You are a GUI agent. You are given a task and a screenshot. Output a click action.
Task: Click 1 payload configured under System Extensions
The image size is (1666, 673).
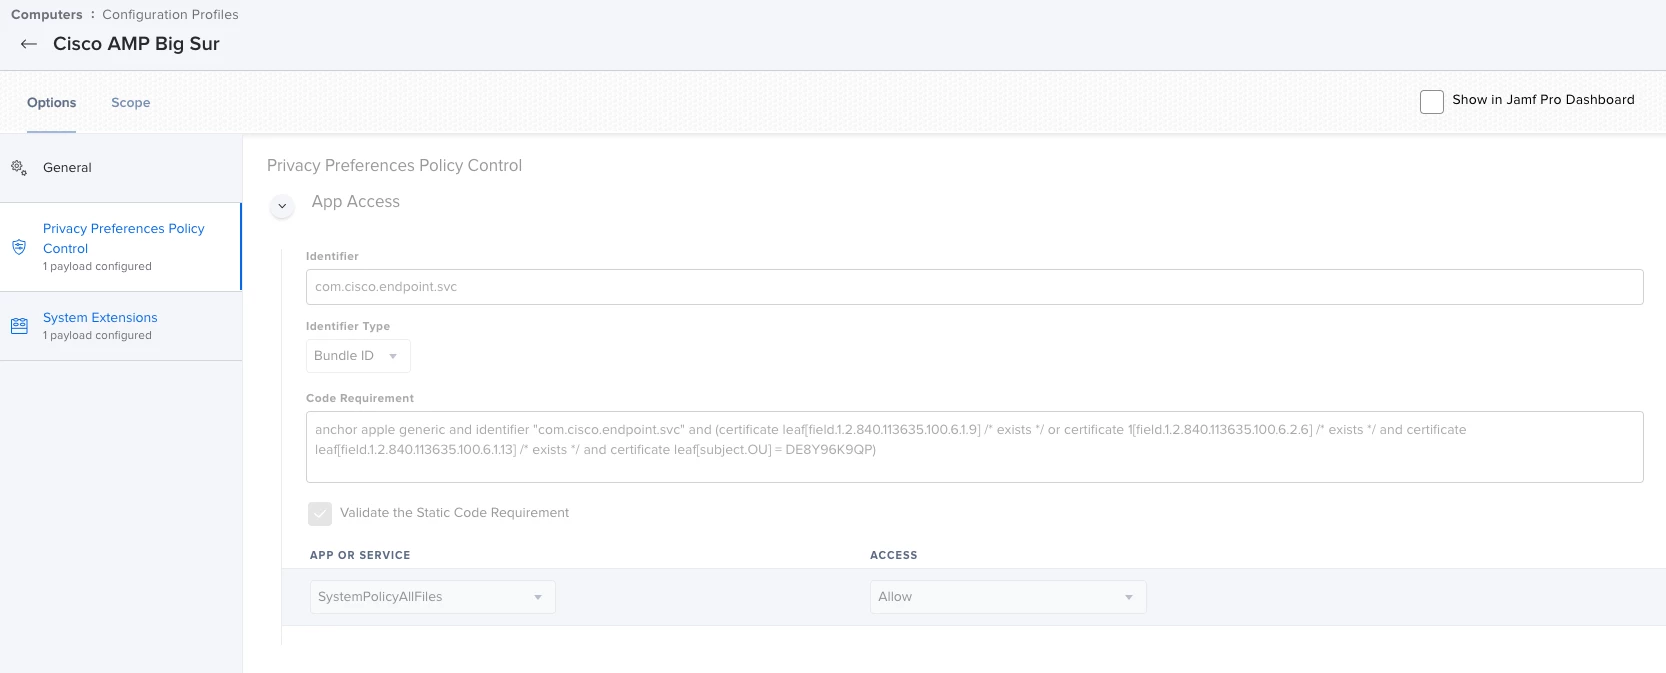(x=97, y=336)
